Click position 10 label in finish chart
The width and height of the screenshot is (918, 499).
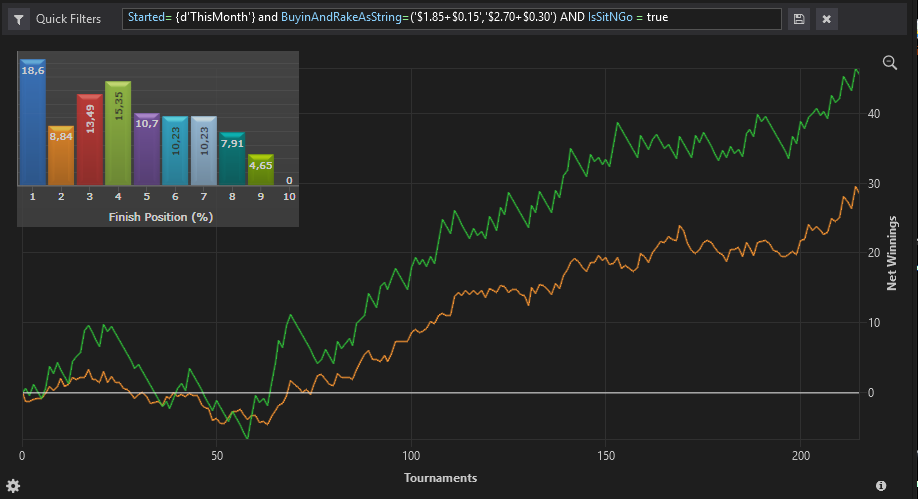(x=289, y=196)
